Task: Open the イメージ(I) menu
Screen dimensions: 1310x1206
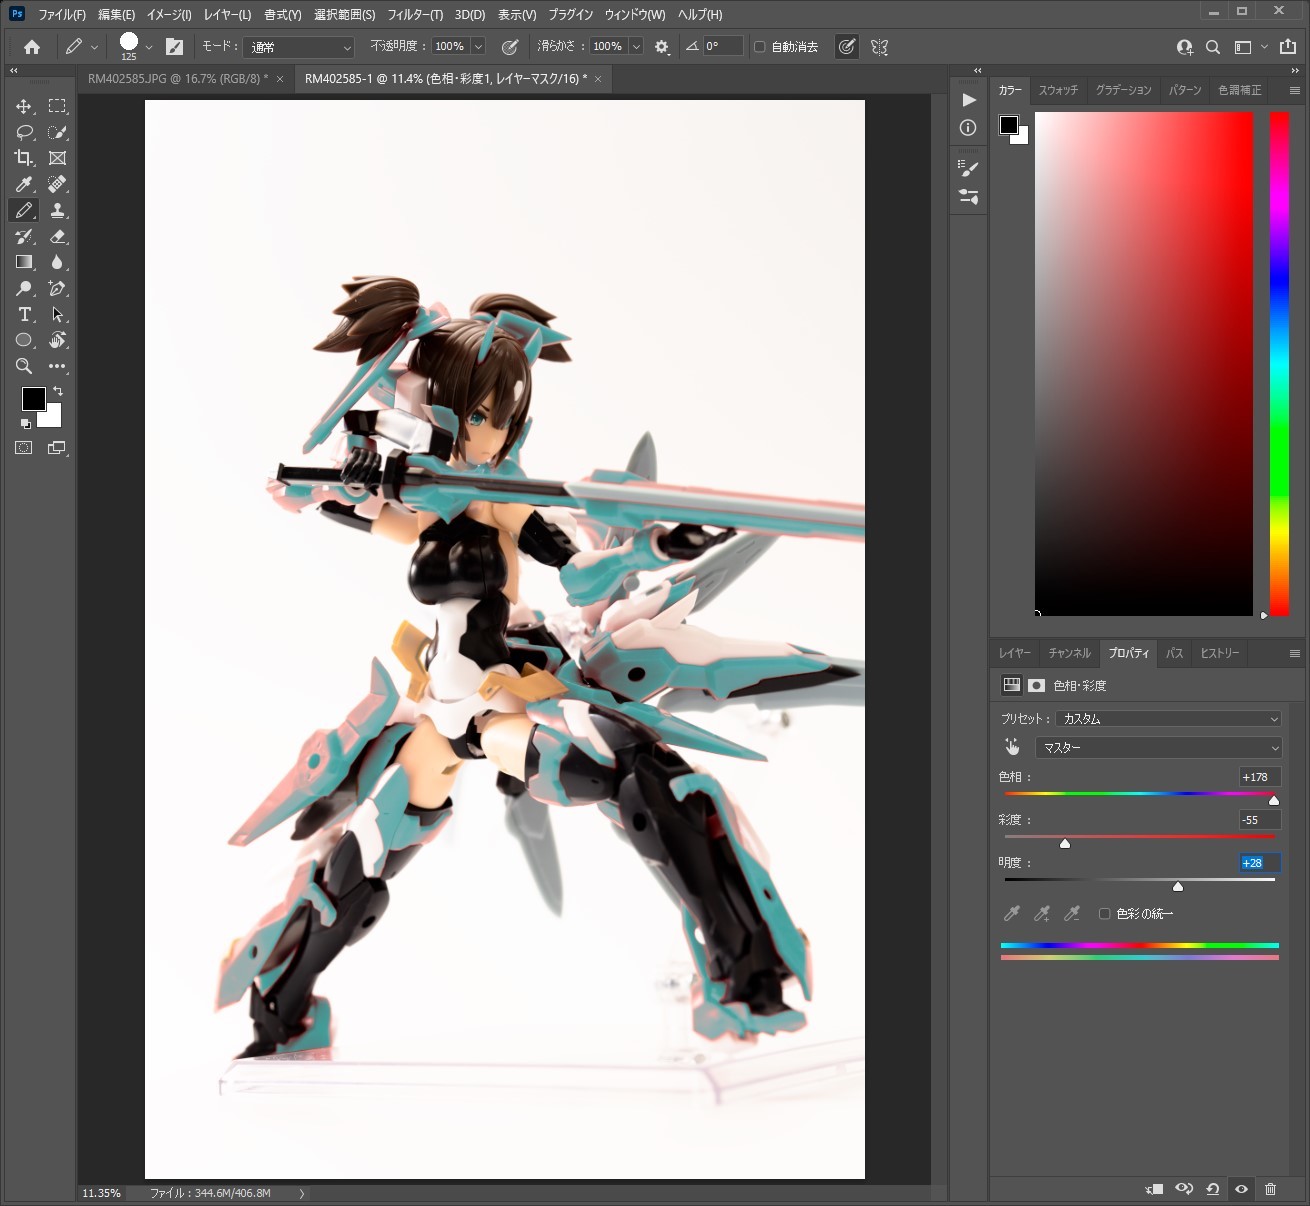Action: [169, 14]
